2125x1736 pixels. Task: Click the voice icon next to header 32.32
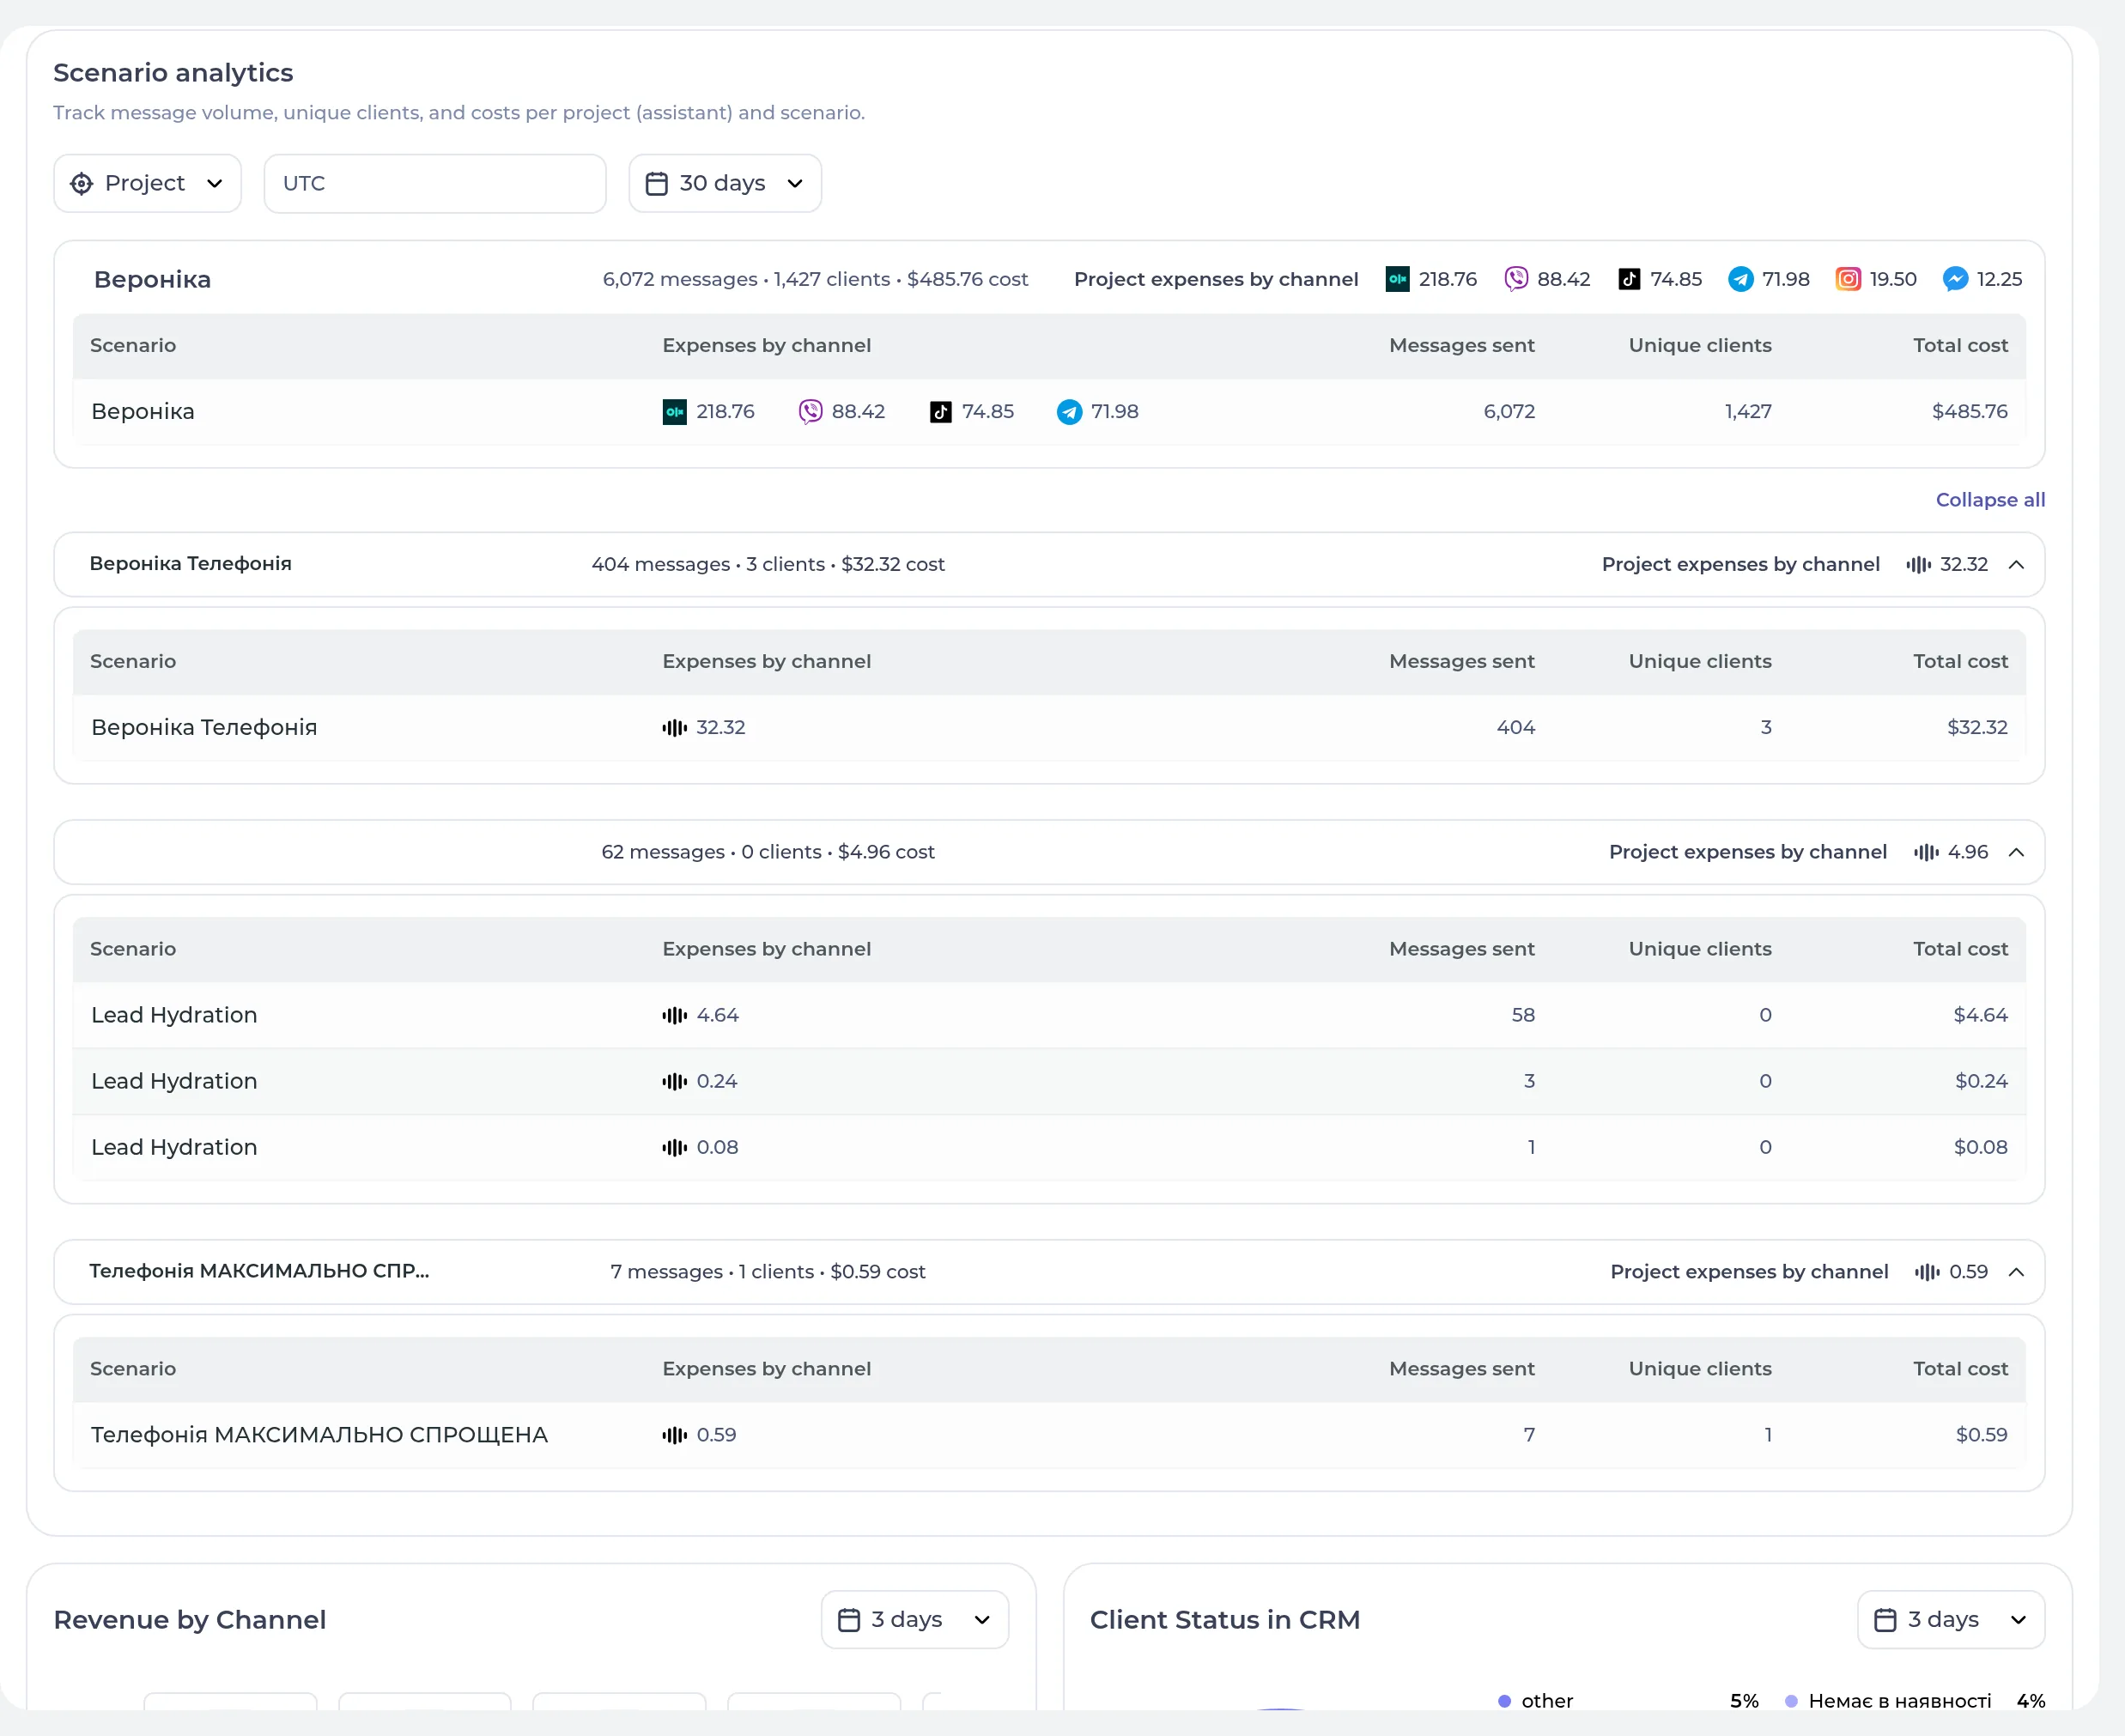(1919, 565)
